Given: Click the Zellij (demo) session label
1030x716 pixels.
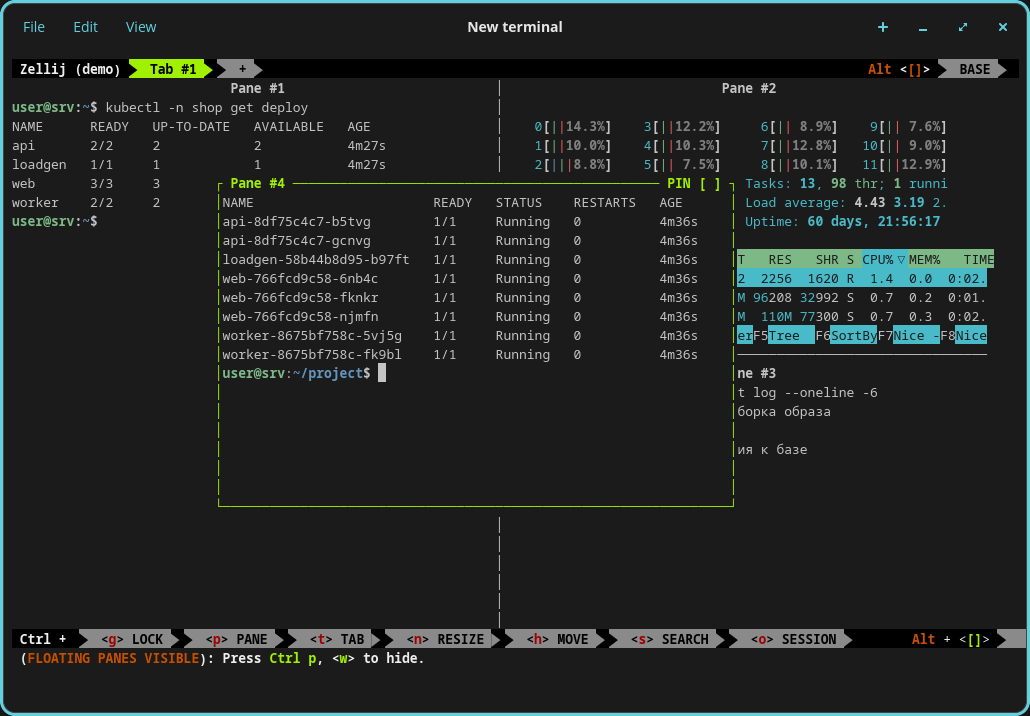Looking at the screenshot, I should 70,69.
